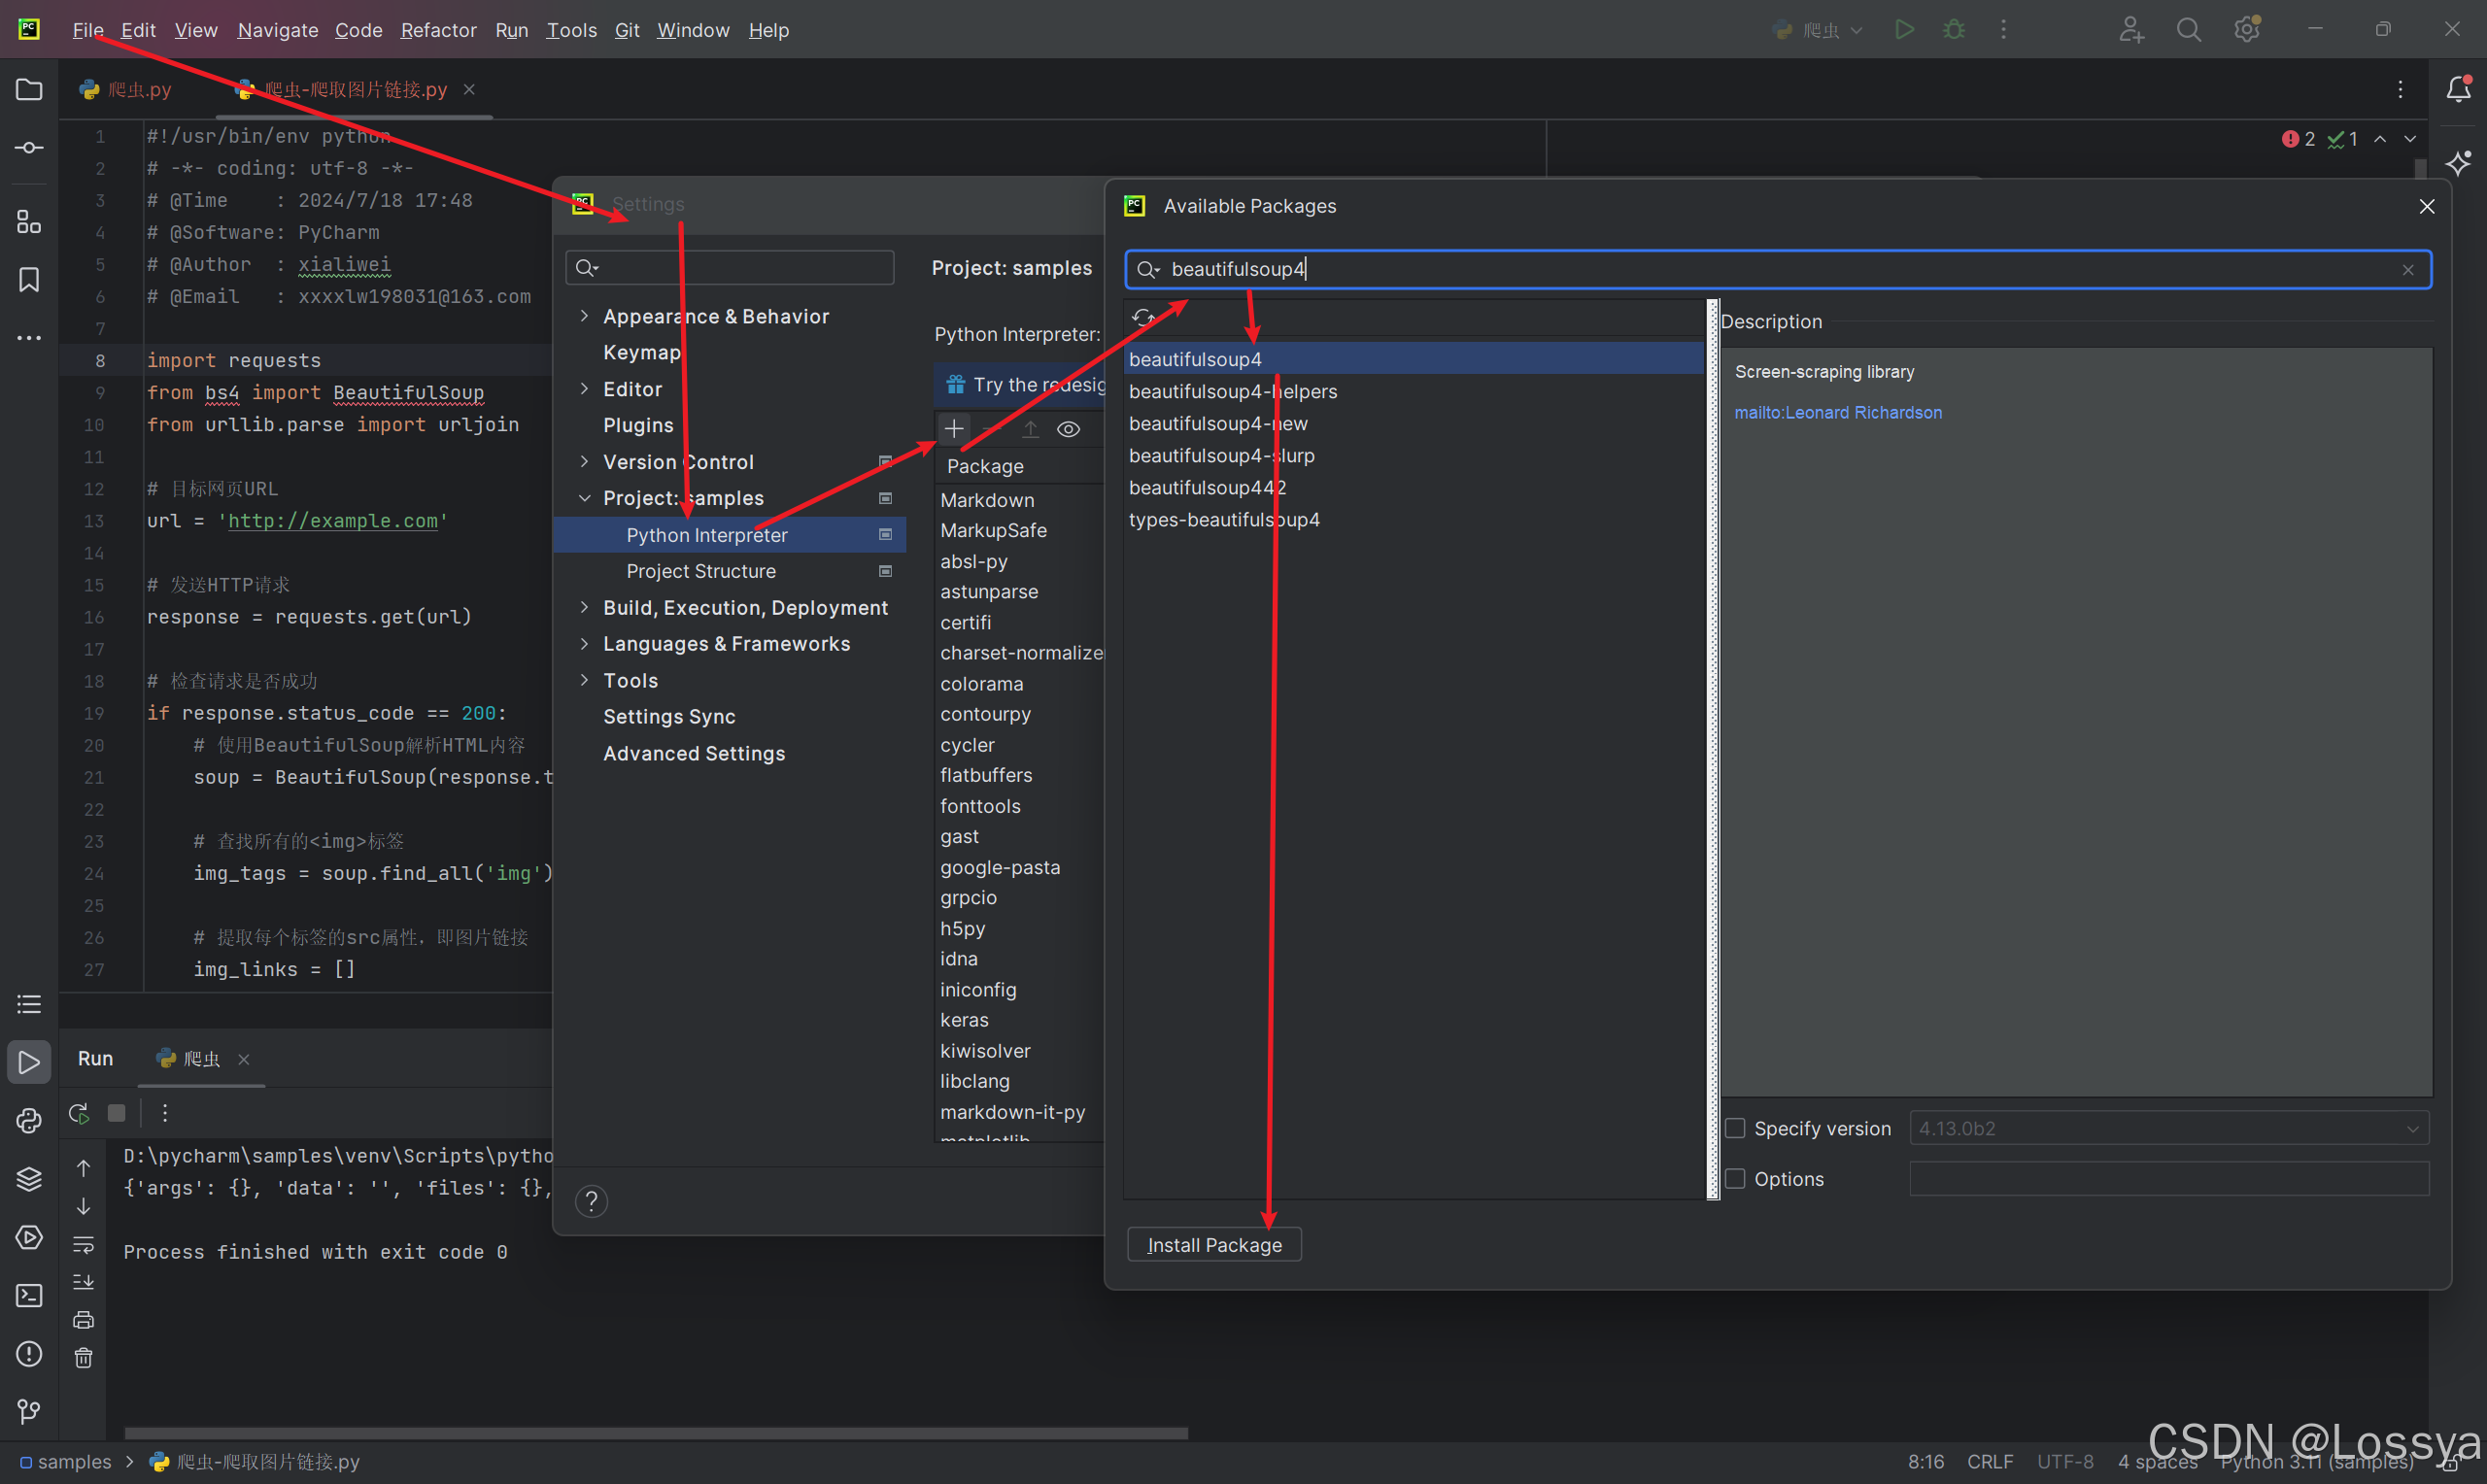Image resolution: width=2487 pixels, height=1484 pixels.
Task: Expand the Version Control settings node
Action: (x=584, y=461)
